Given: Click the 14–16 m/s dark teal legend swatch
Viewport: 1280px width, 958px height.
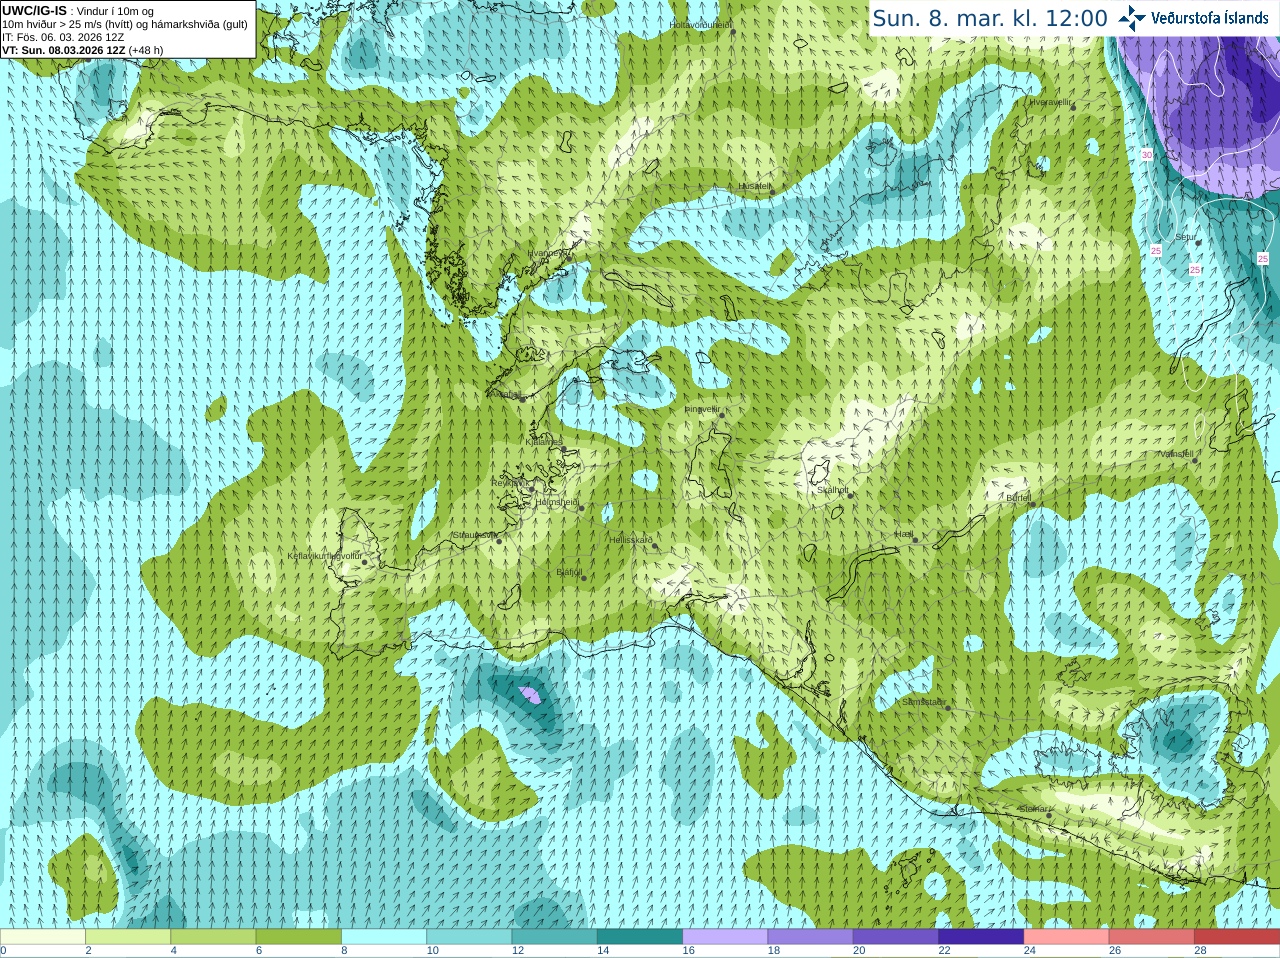Looking at the screenshot, I should 640,937.
